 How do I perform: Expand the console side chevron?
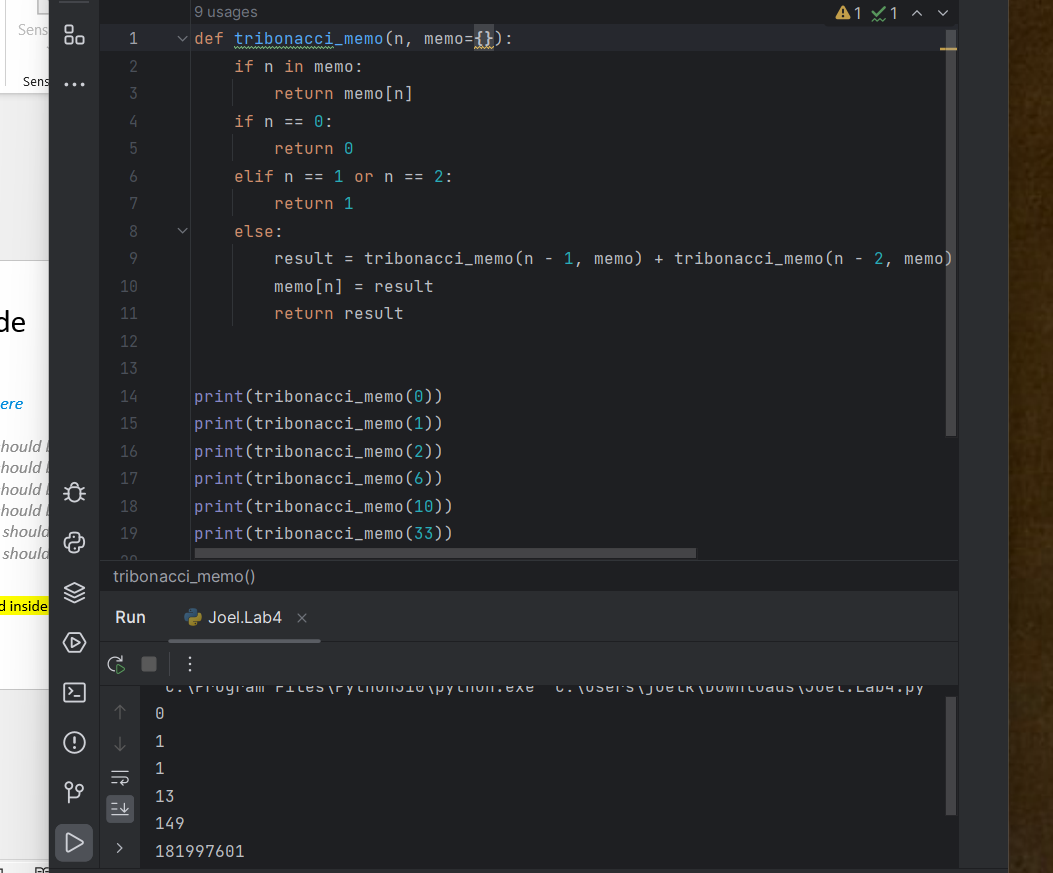pos(120,848)
